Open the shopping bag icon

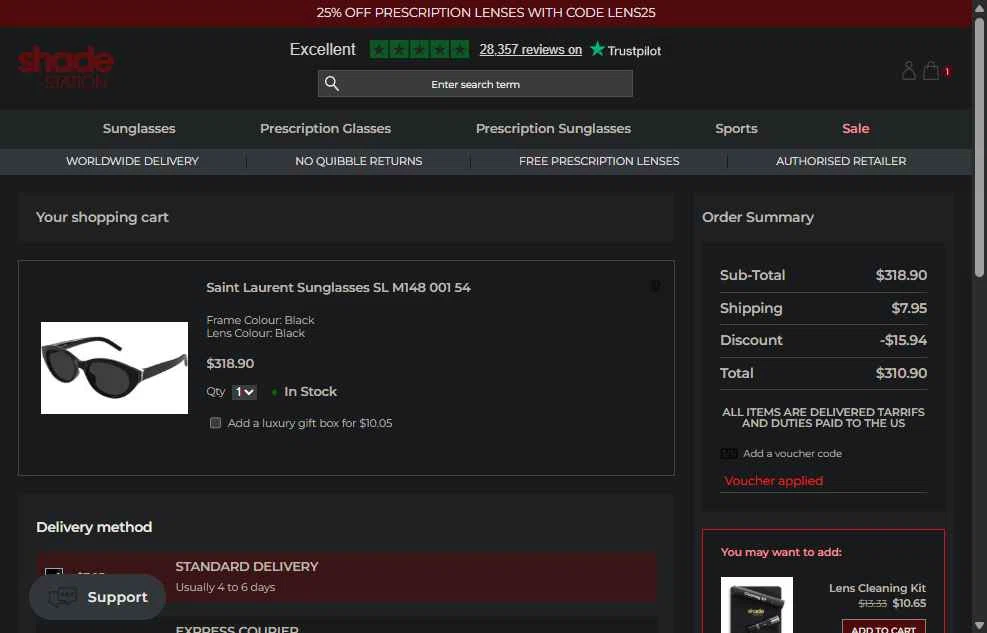931,70
